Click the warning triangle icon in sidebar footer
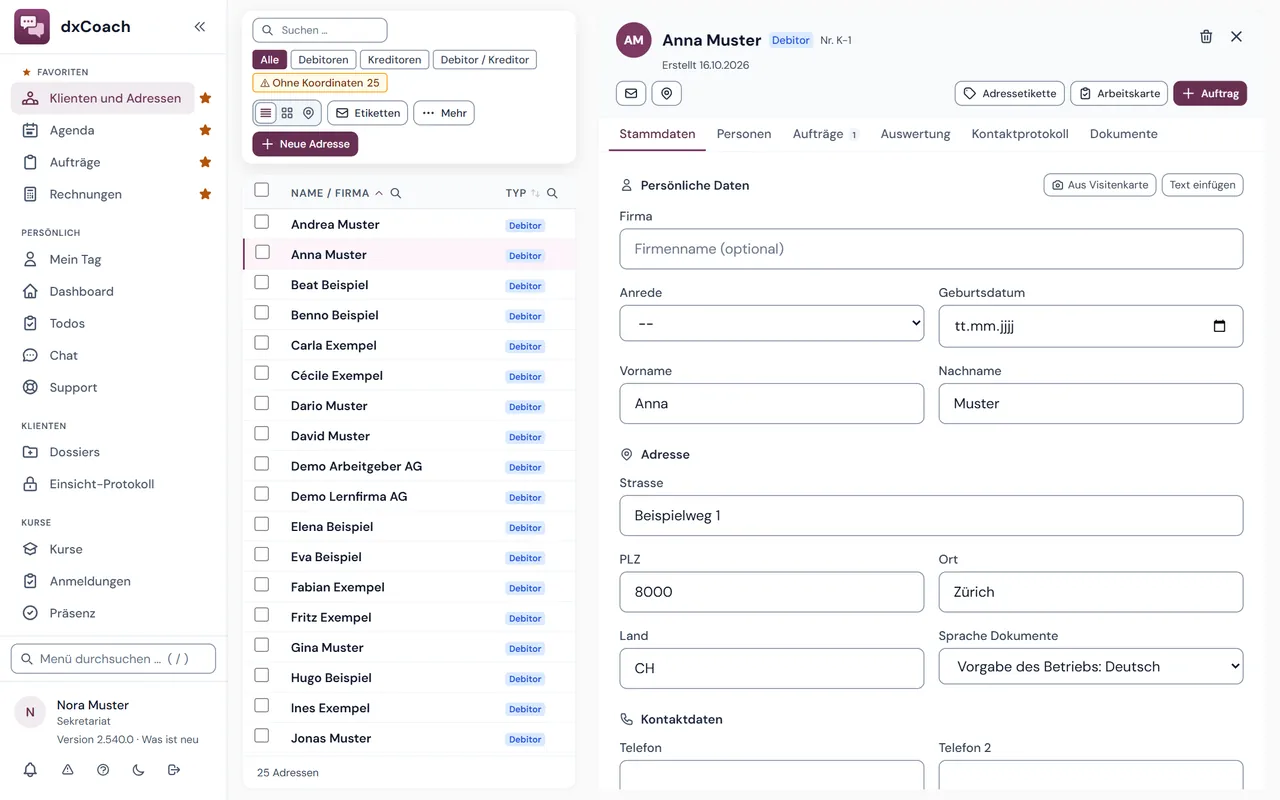The image size is (1280, 800). [x=68, y=770]
